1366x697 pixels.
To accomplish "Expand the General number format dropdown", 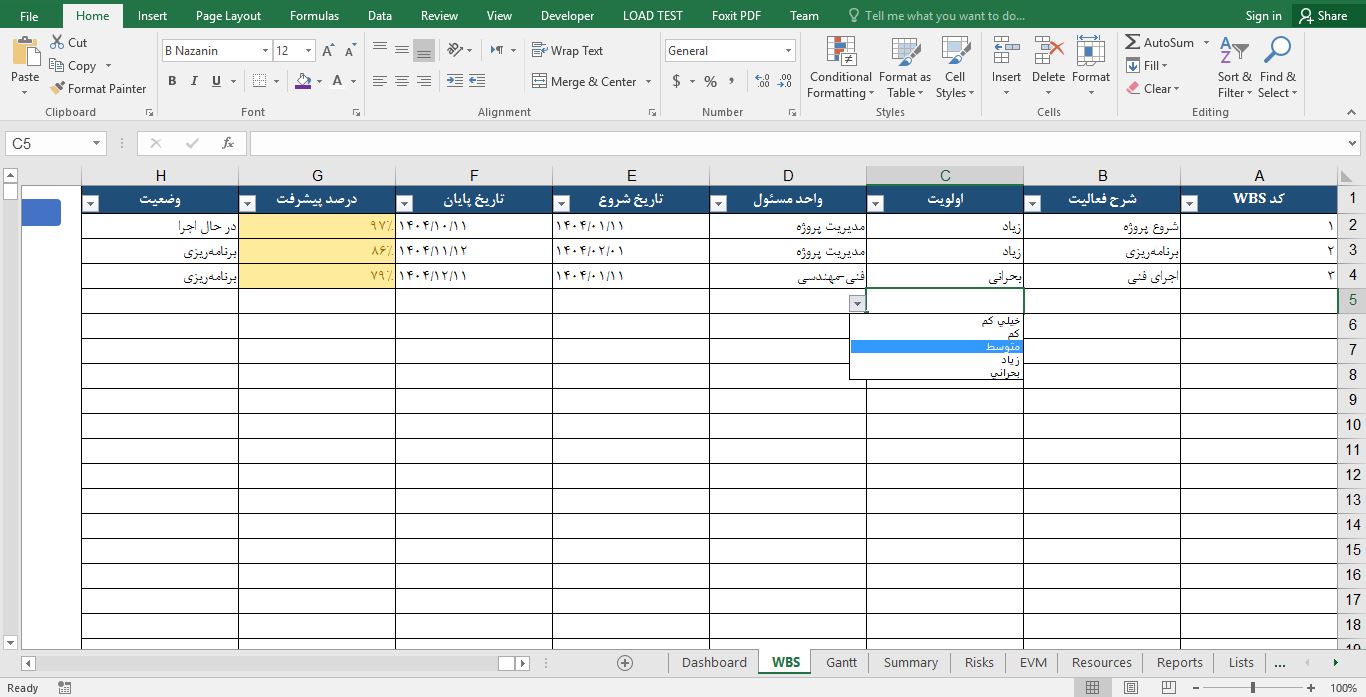I will click(788, 51).
